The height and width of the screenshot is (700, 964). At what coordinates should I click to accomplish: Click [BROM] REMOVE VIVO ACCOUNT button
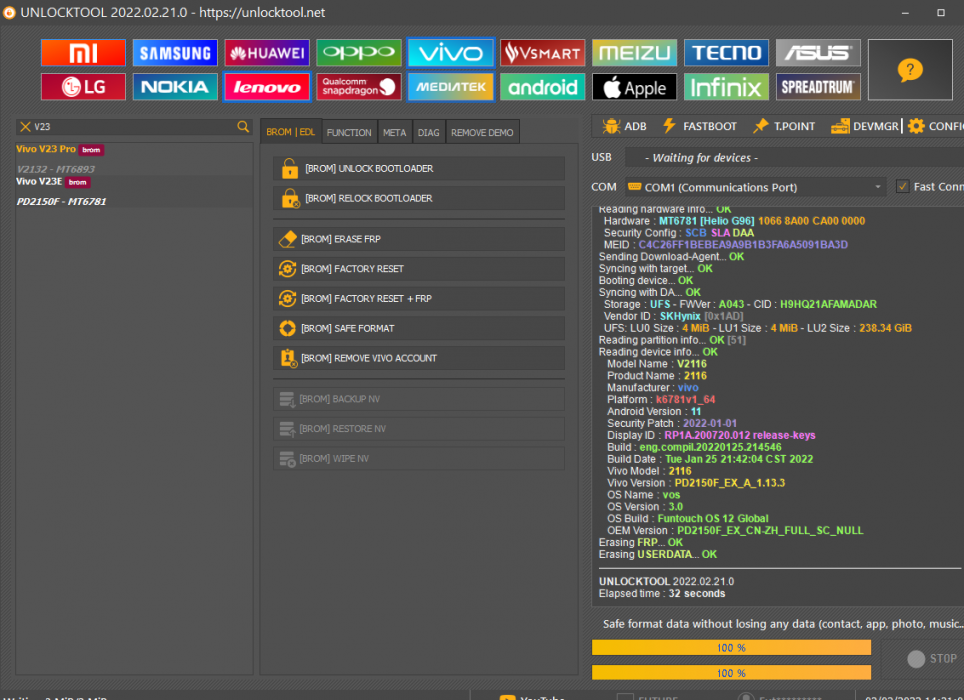tap(419, 358)
